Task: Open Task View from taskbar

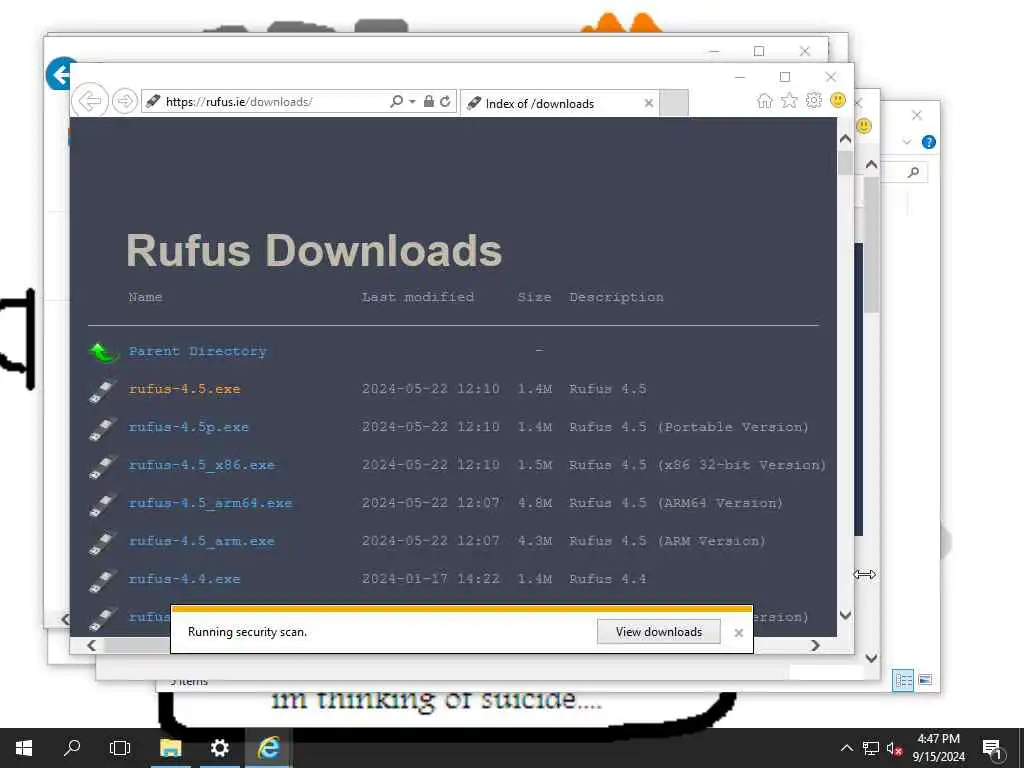Action: click(x=120, y=748)
